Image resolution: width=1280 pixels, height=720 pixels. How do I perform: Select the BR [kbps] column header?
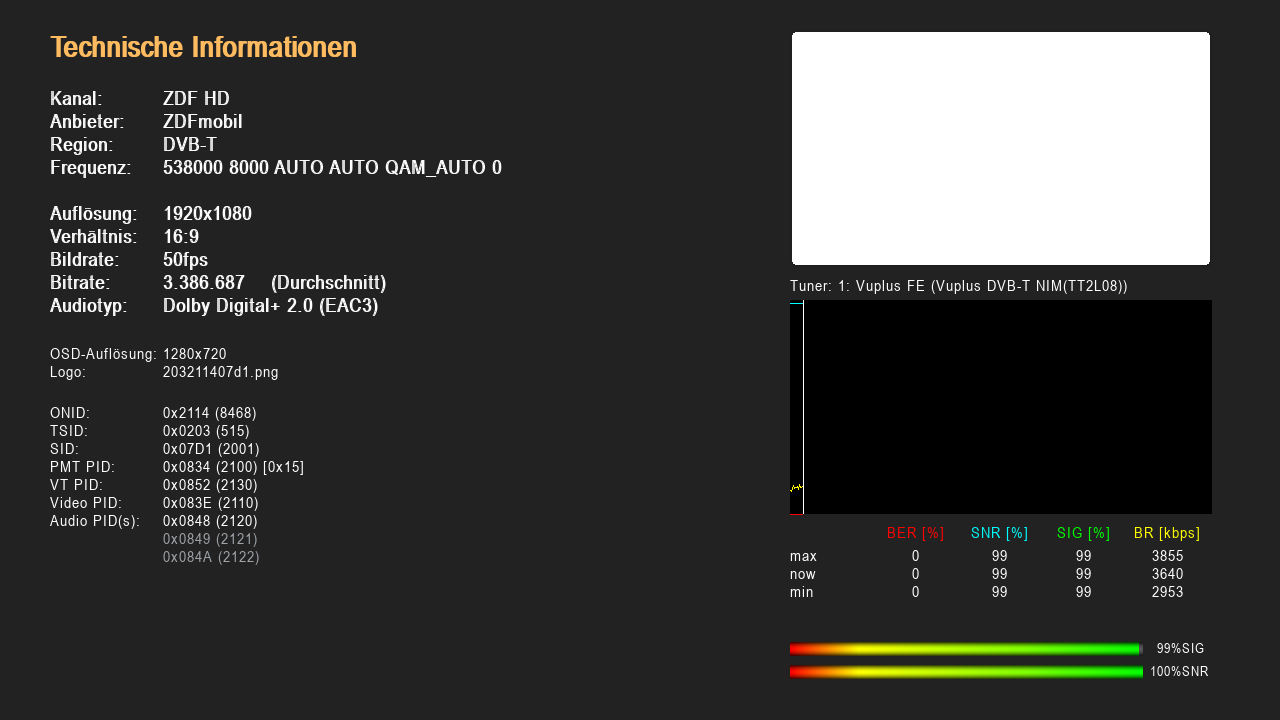point(1166,533)
